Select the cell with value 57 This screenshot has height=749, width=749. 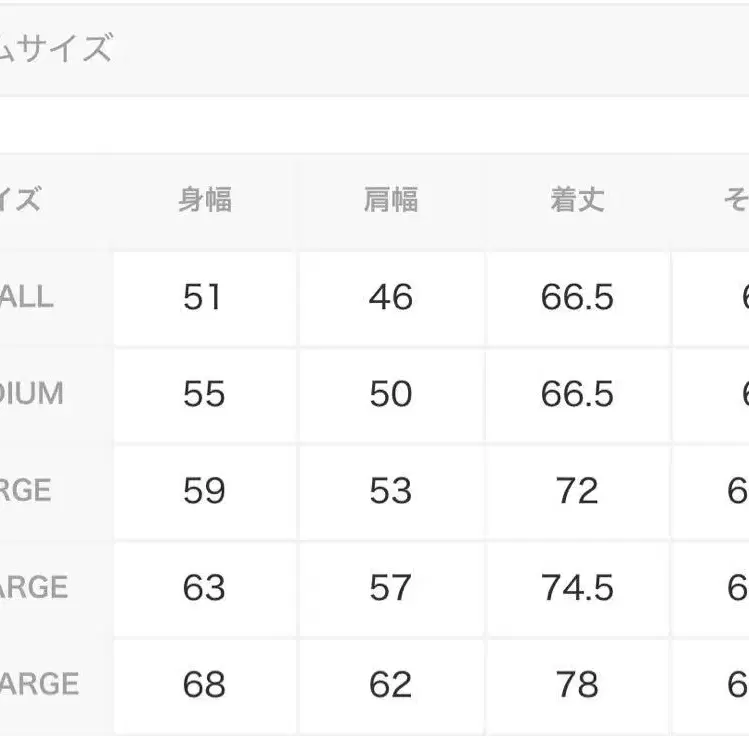click(x=390, y=588)
